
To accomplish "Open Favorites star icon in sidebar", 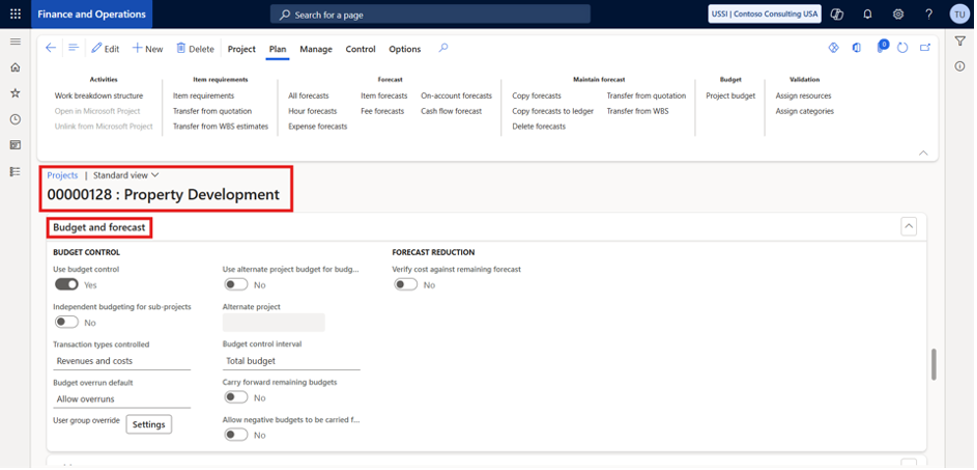I will tap(15, 93).
